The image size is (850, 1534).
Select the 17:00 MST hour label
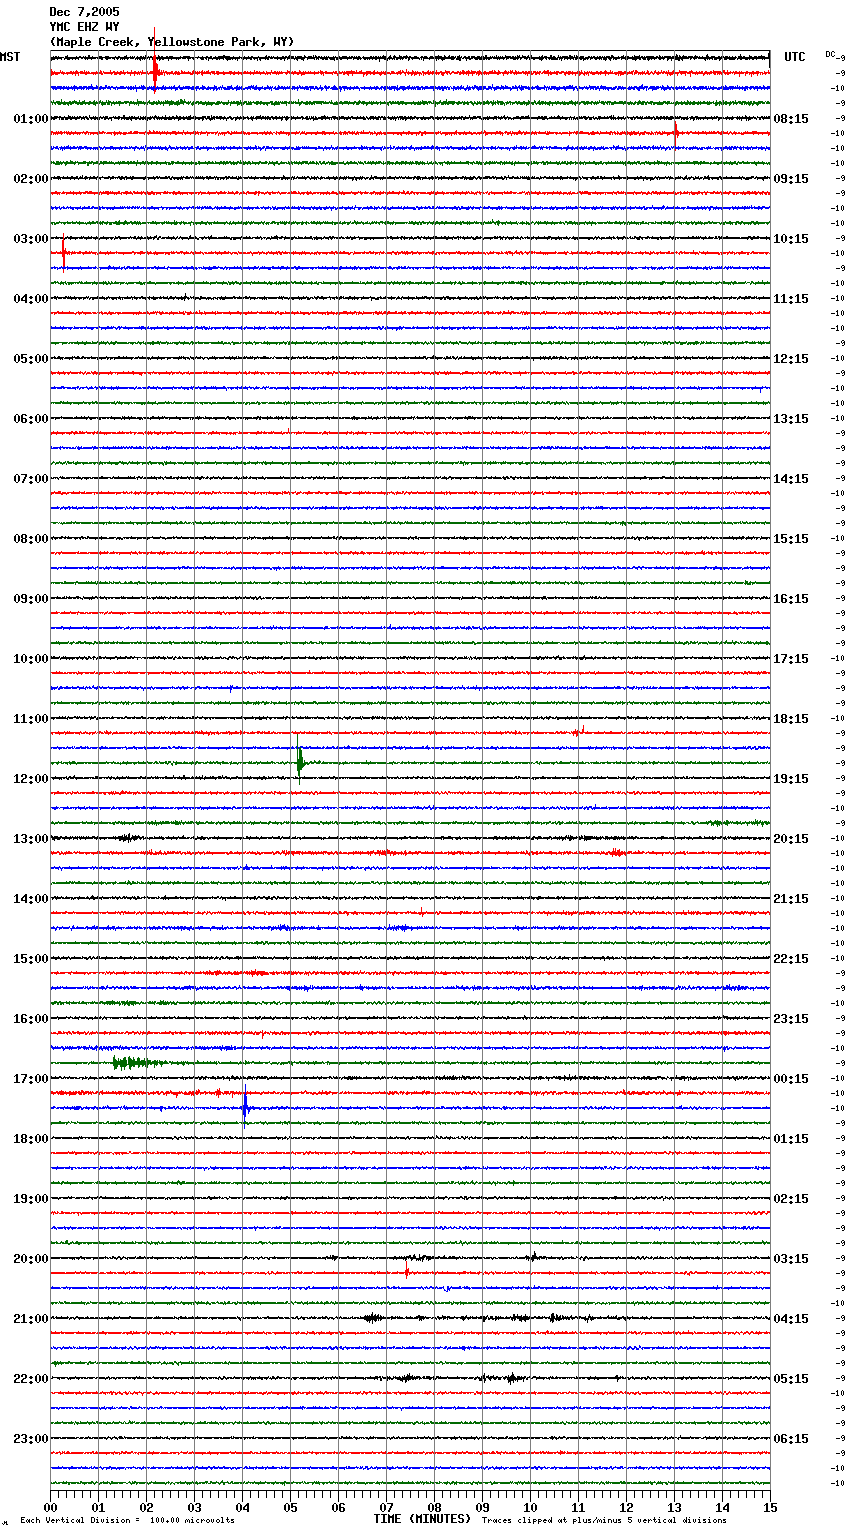tap(31, 1079)
